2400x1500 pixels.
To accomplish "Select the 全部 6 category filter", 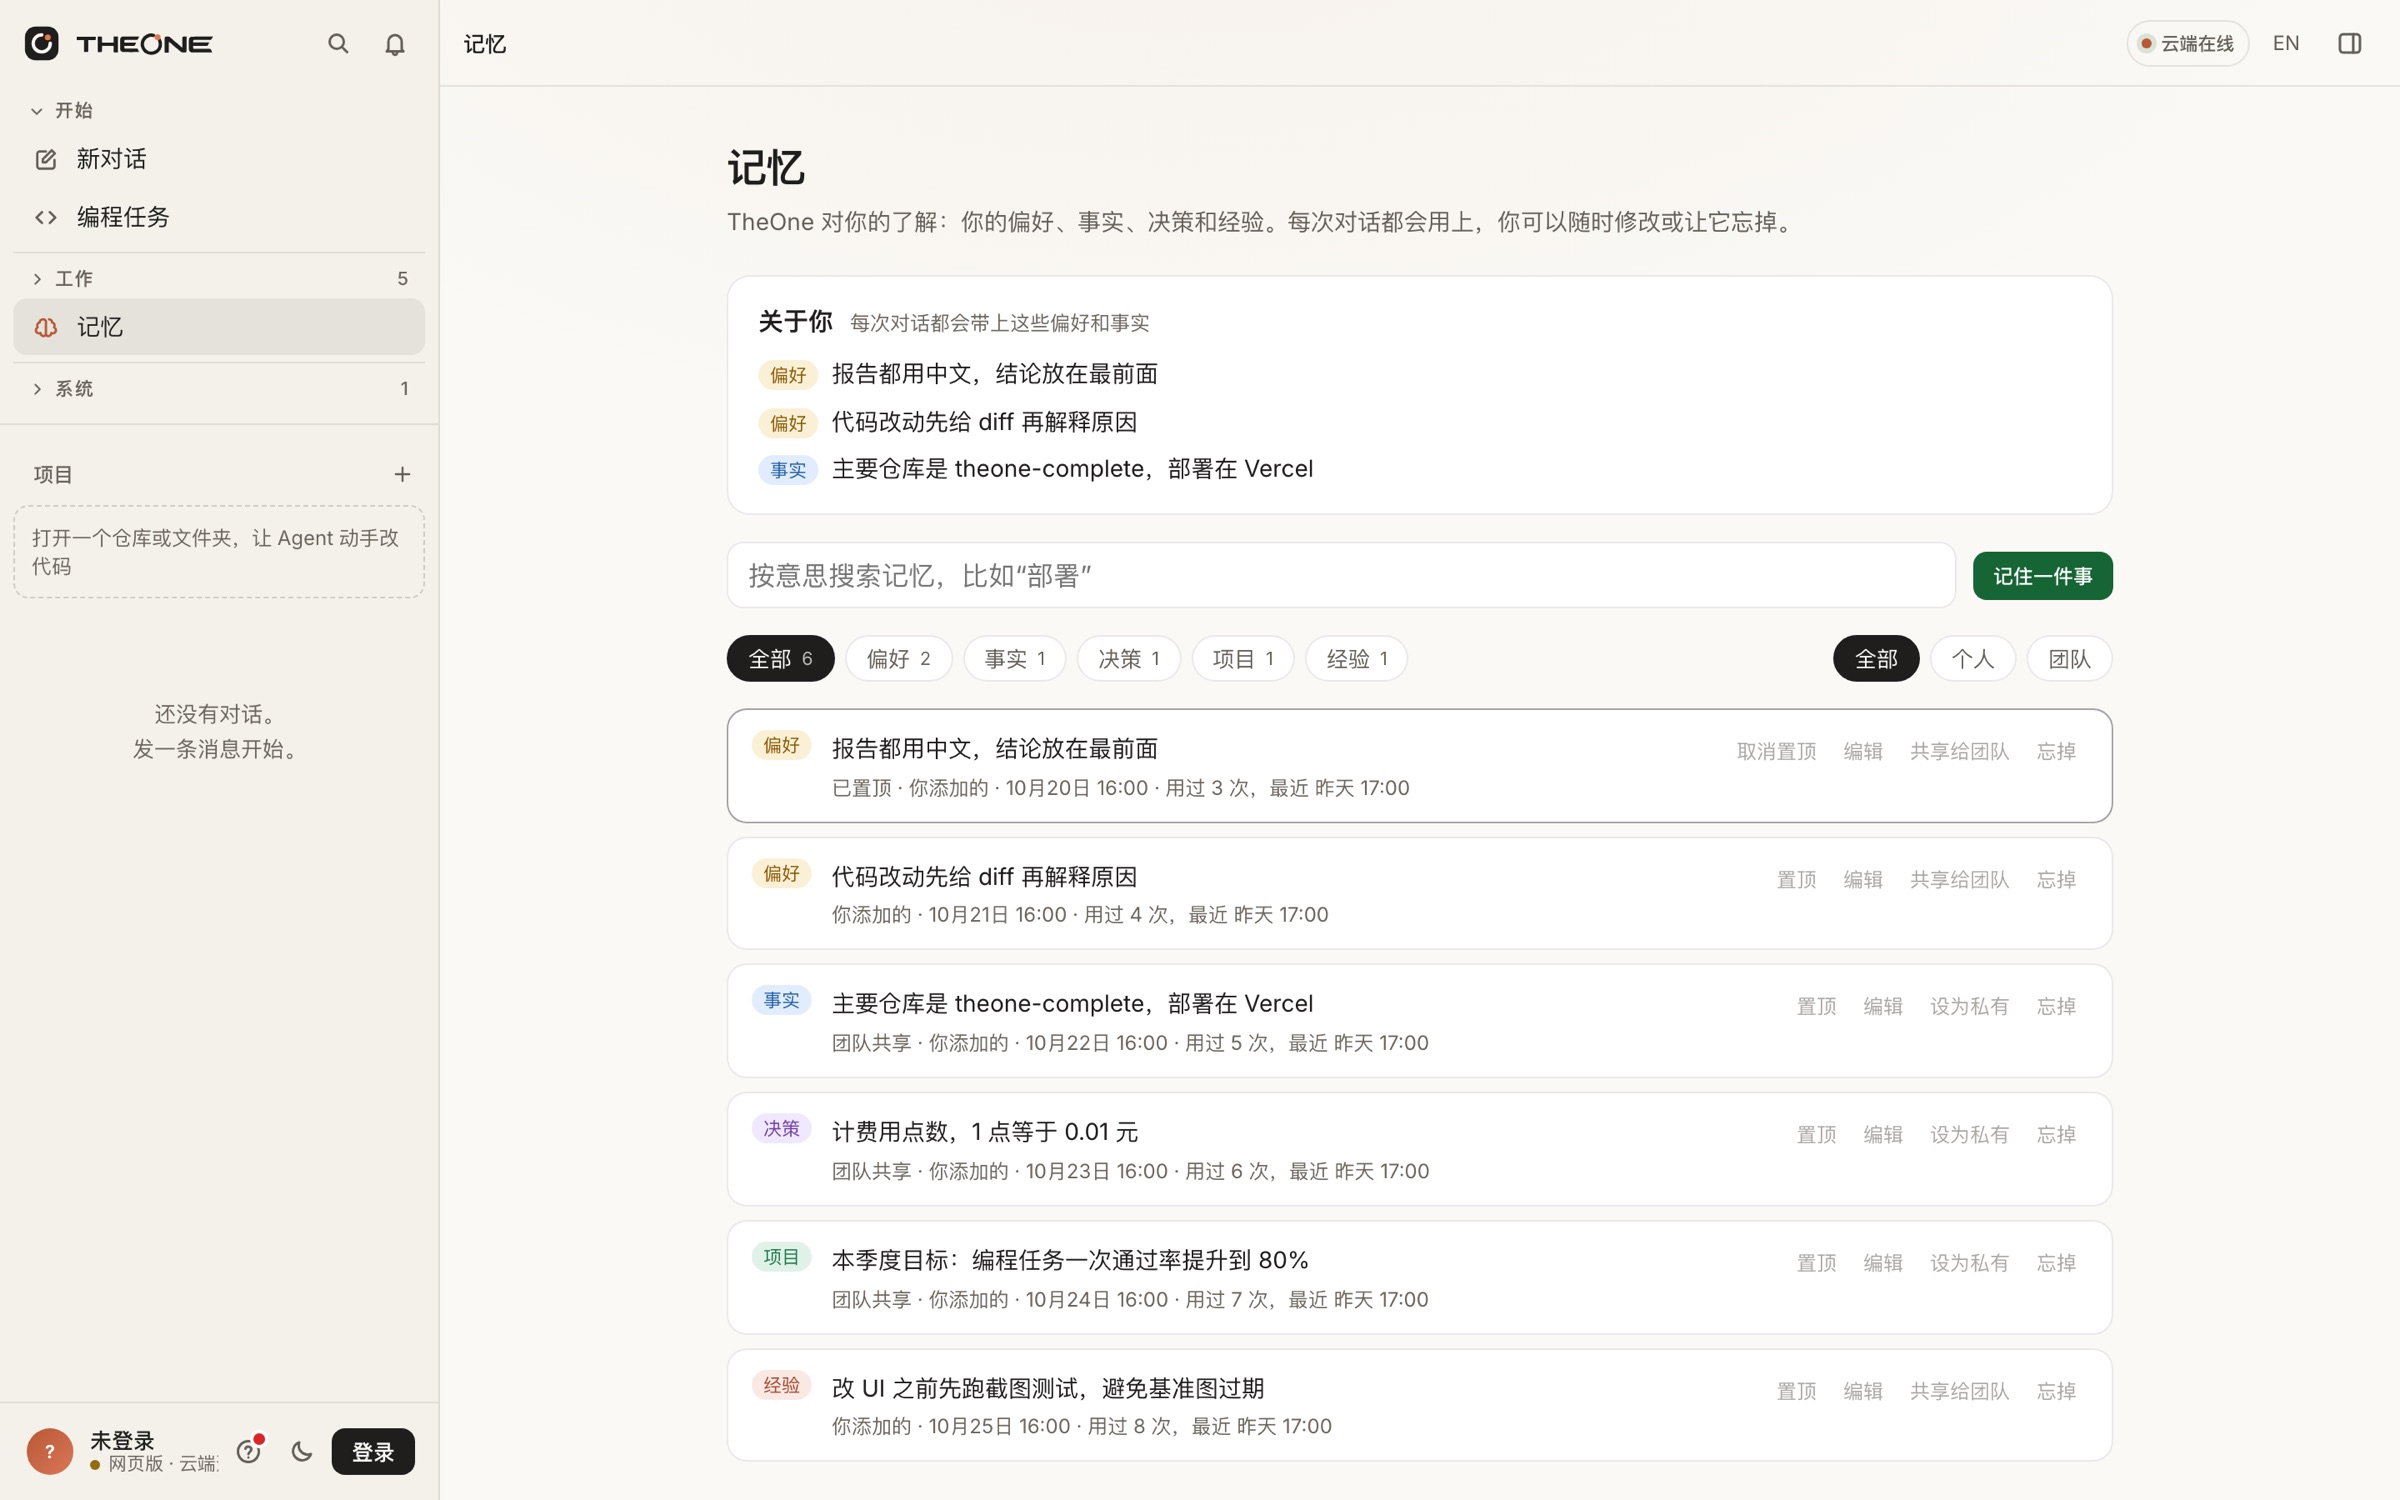I will [780, 659].
